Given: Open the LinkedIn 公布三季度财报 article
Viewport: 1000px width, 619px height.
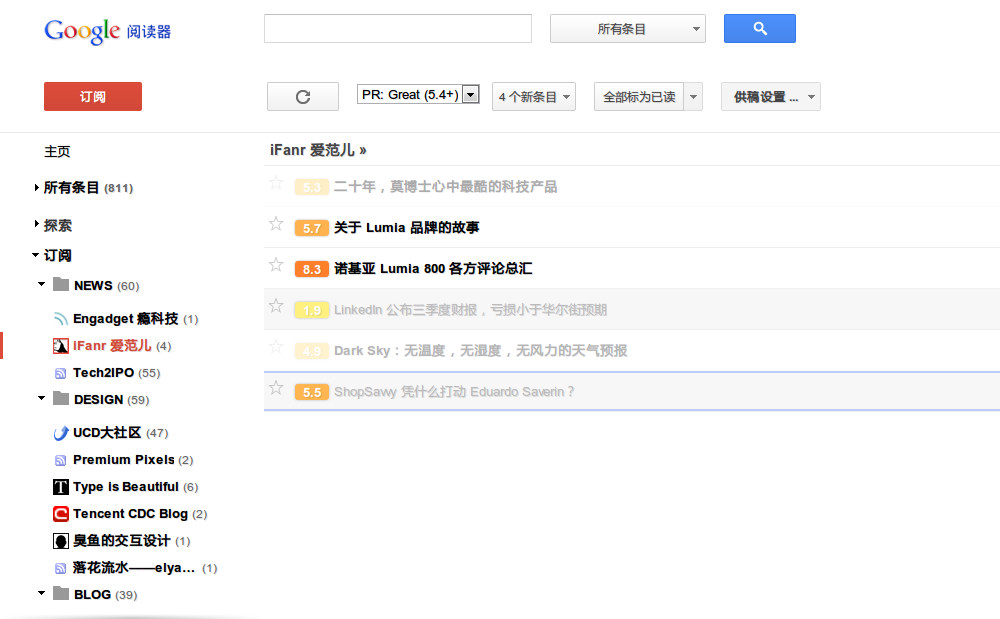Looking at the screenshot, I should coord(470,310).
